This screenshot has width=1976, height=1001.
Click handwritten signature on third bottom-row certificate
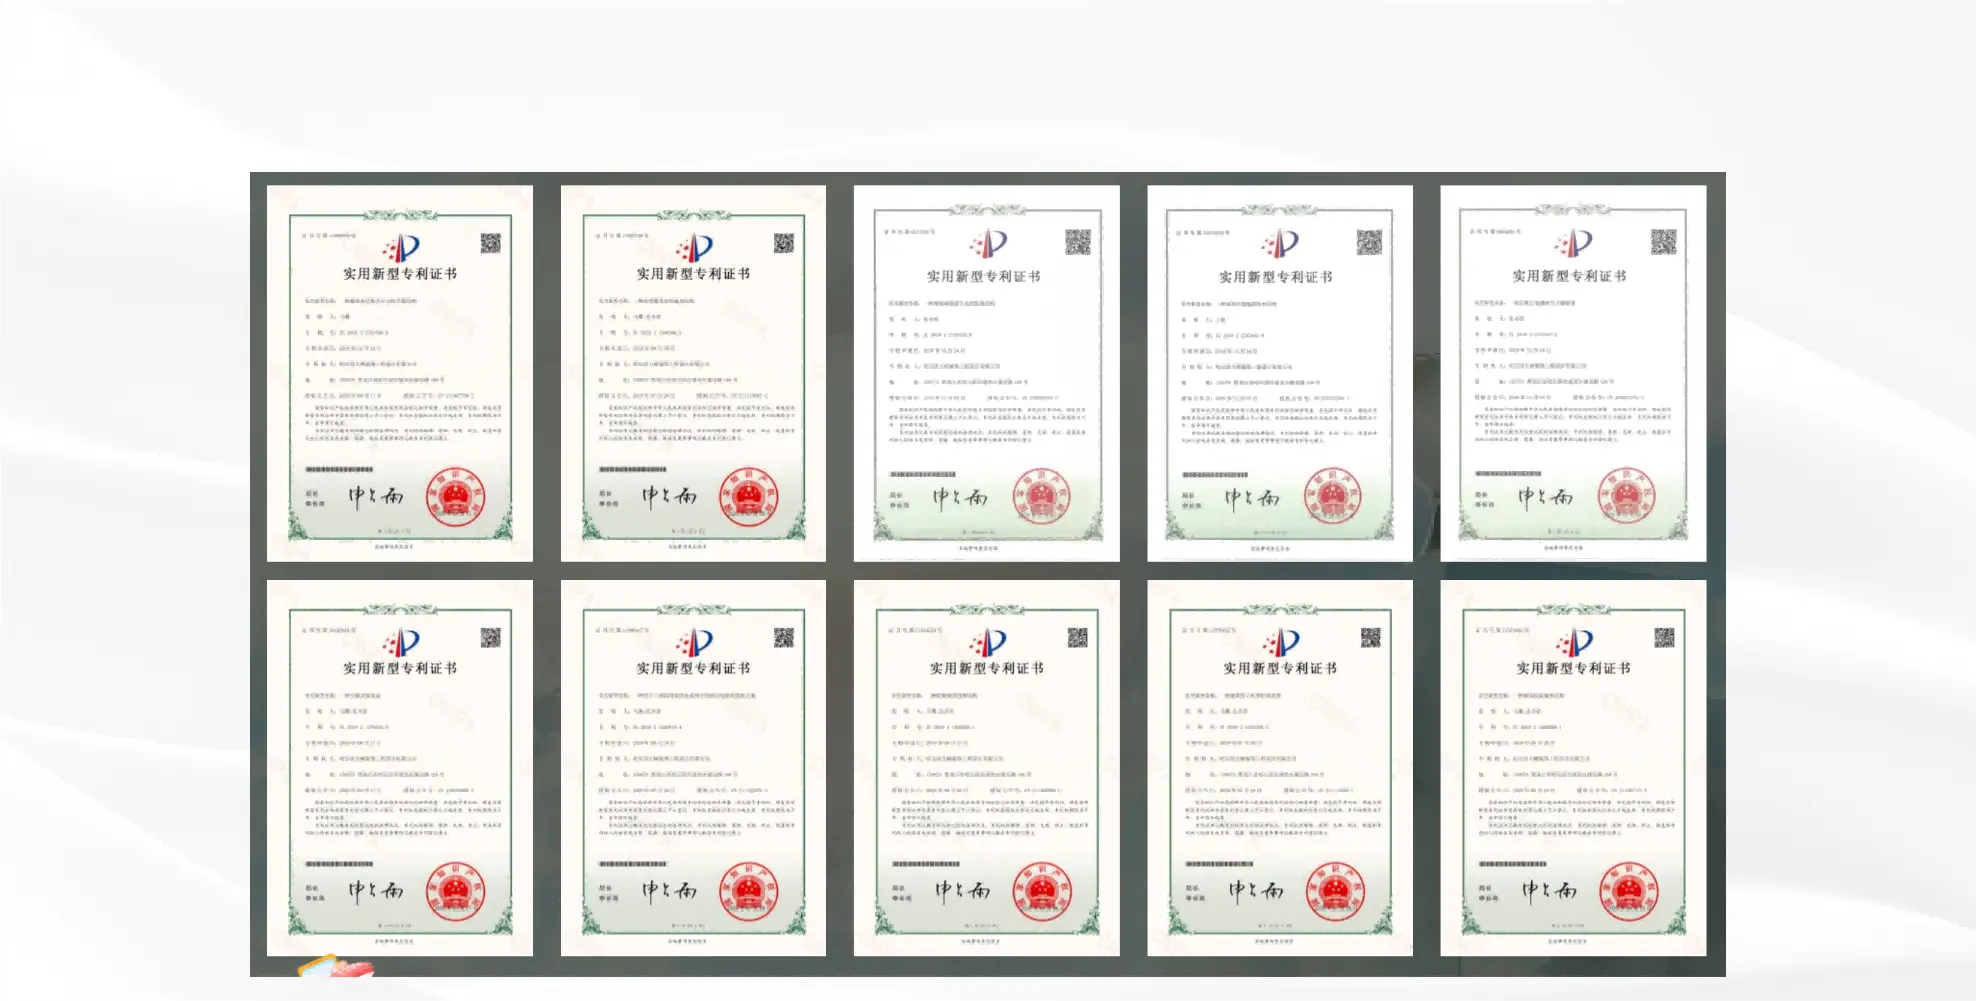coord(962,890)
